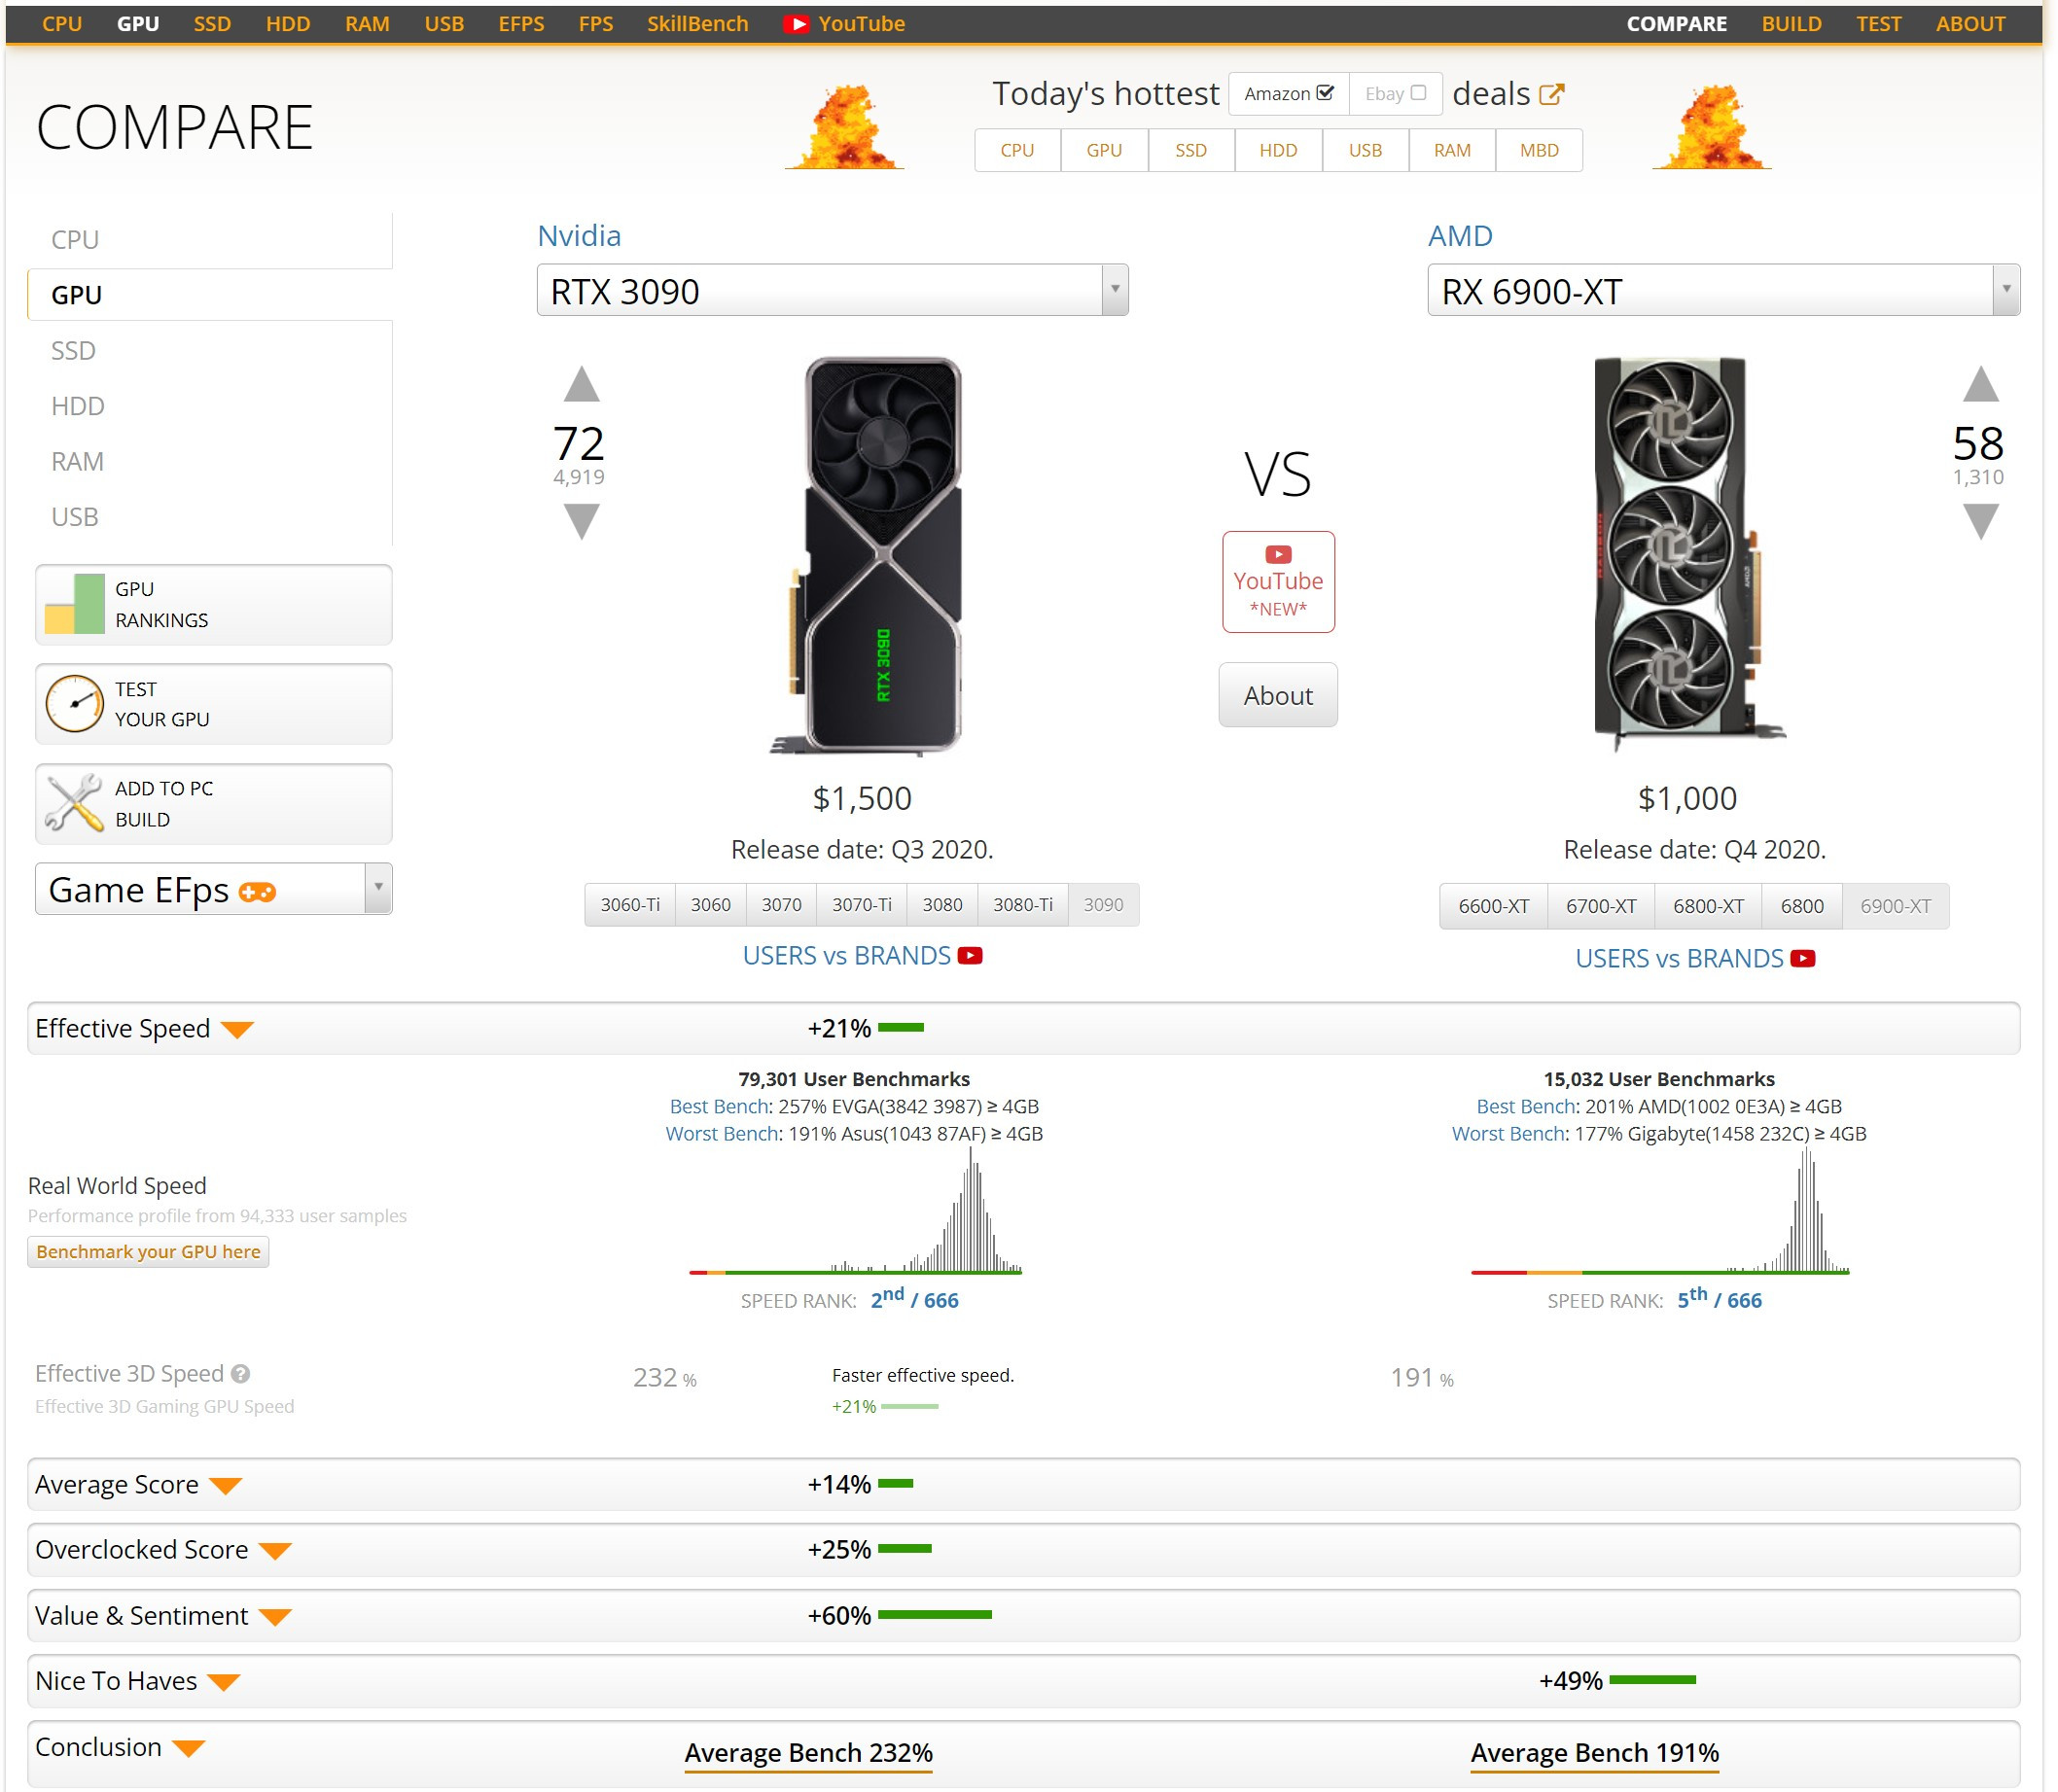Open the Effective 3D Speed help icon
This screenshot has width=2058, height=1792.
[x=240, y=1374]
